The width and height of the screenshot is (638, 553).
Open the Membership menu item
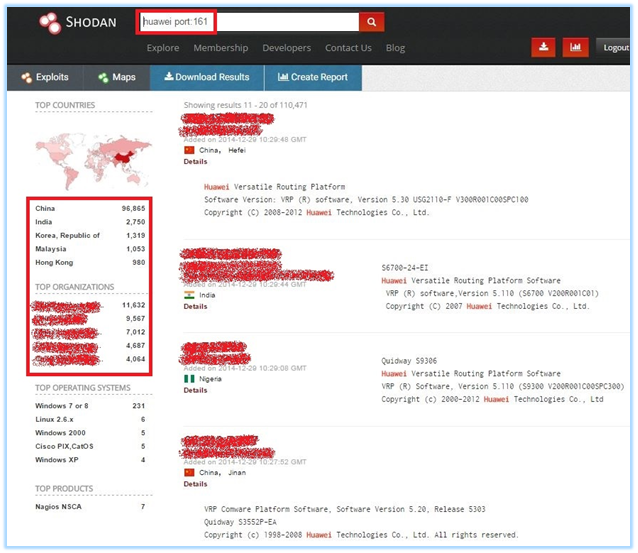coord(221,48)
